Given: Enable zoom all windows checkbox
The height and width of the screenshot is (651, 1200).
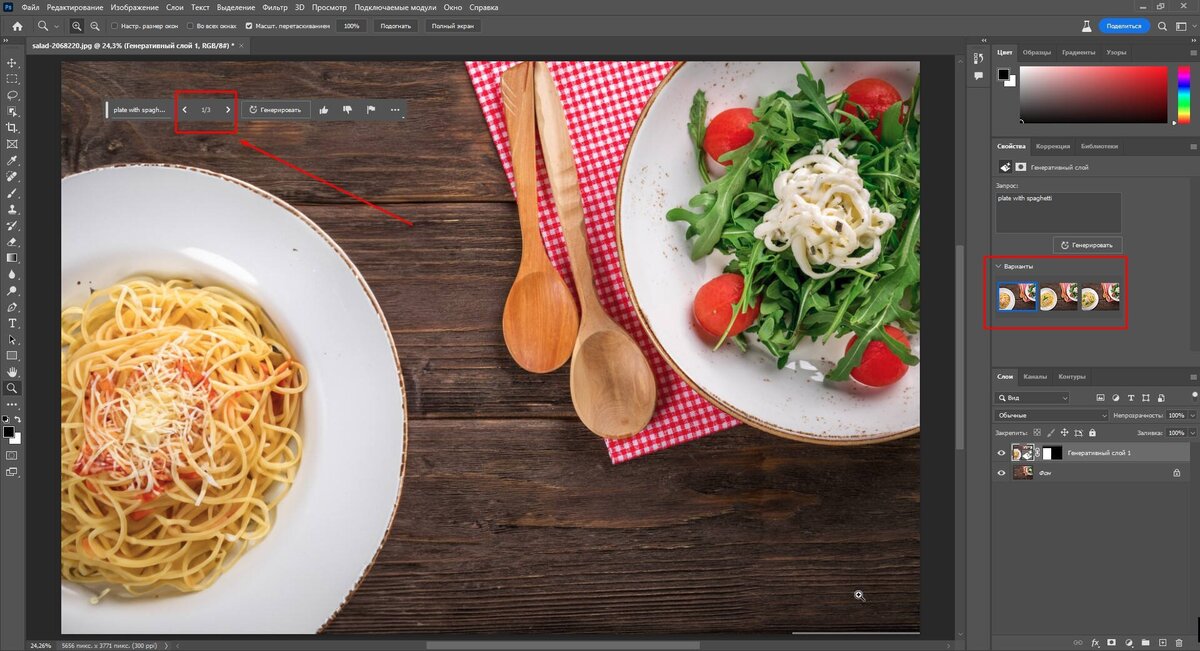Looking at the screenshot, I should pyautogui.click(x=190, y=25).
